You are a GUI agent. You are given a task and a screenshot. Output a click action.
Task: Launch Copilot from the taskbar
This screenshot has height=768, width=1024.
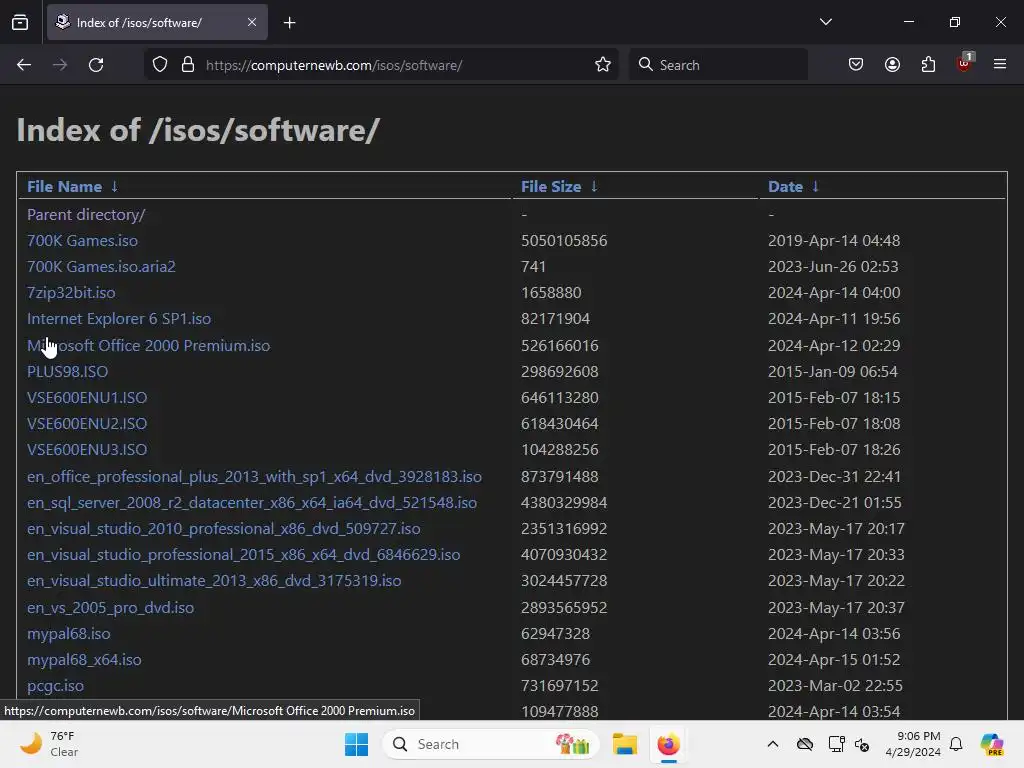(992, 744)
